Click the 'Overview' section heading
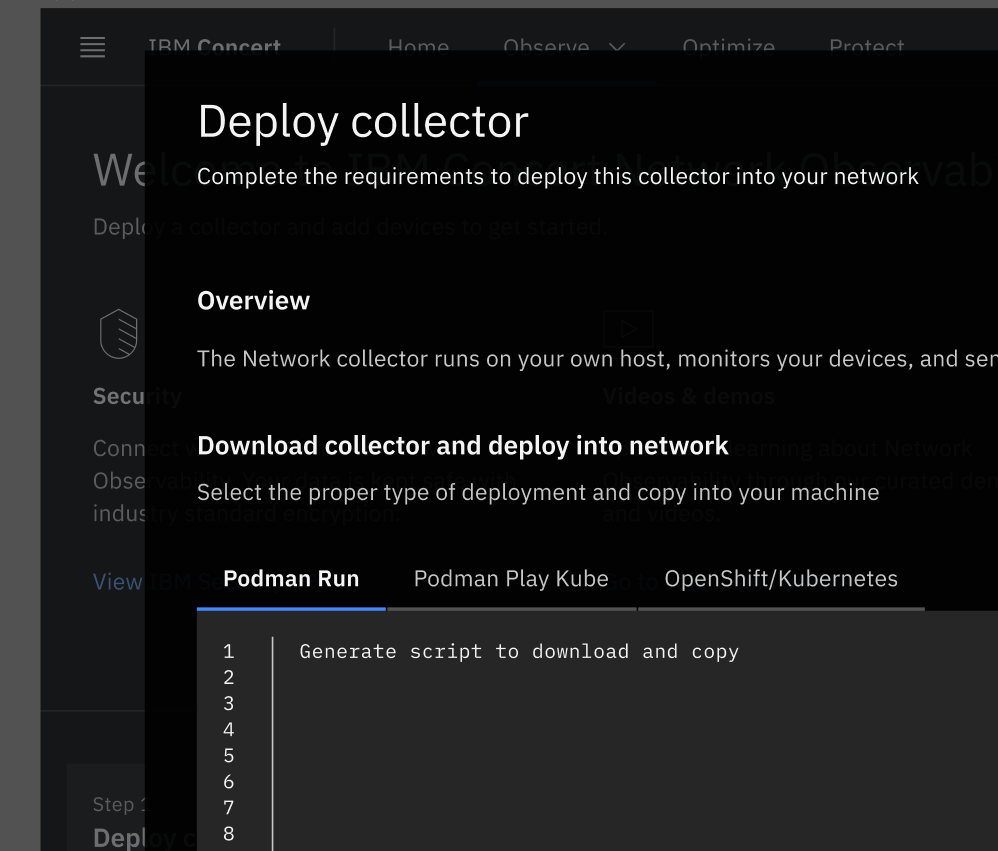Viewport: 998px width, 851px height. 253,300
